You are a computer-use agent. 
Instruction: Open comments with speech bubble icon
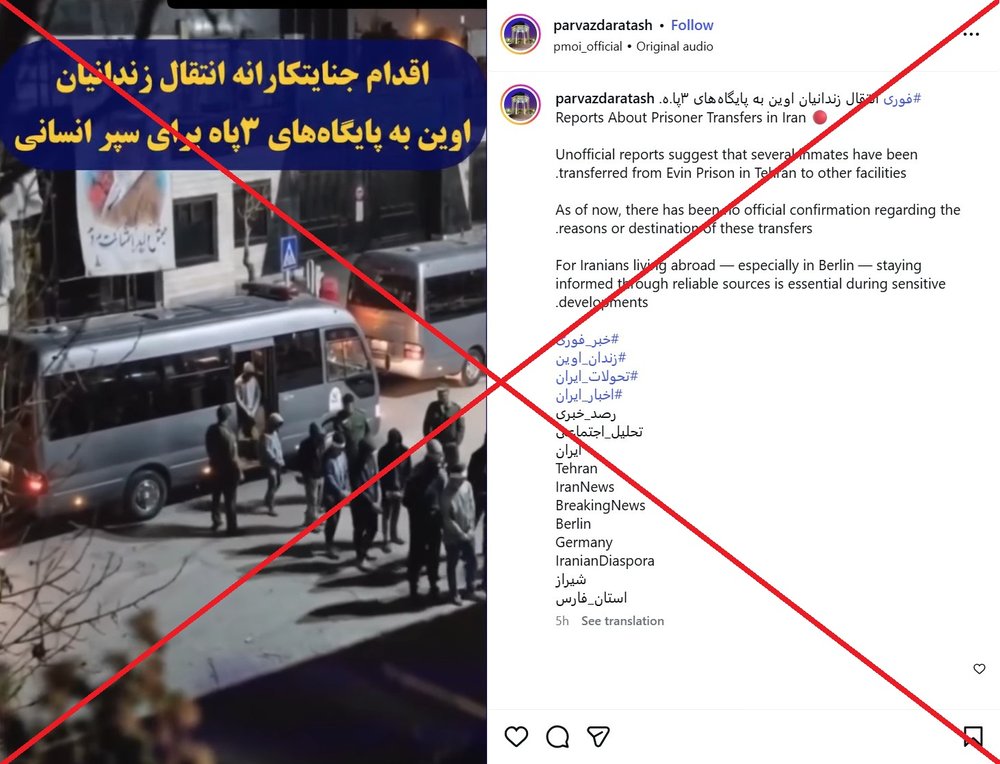[557, 737]
